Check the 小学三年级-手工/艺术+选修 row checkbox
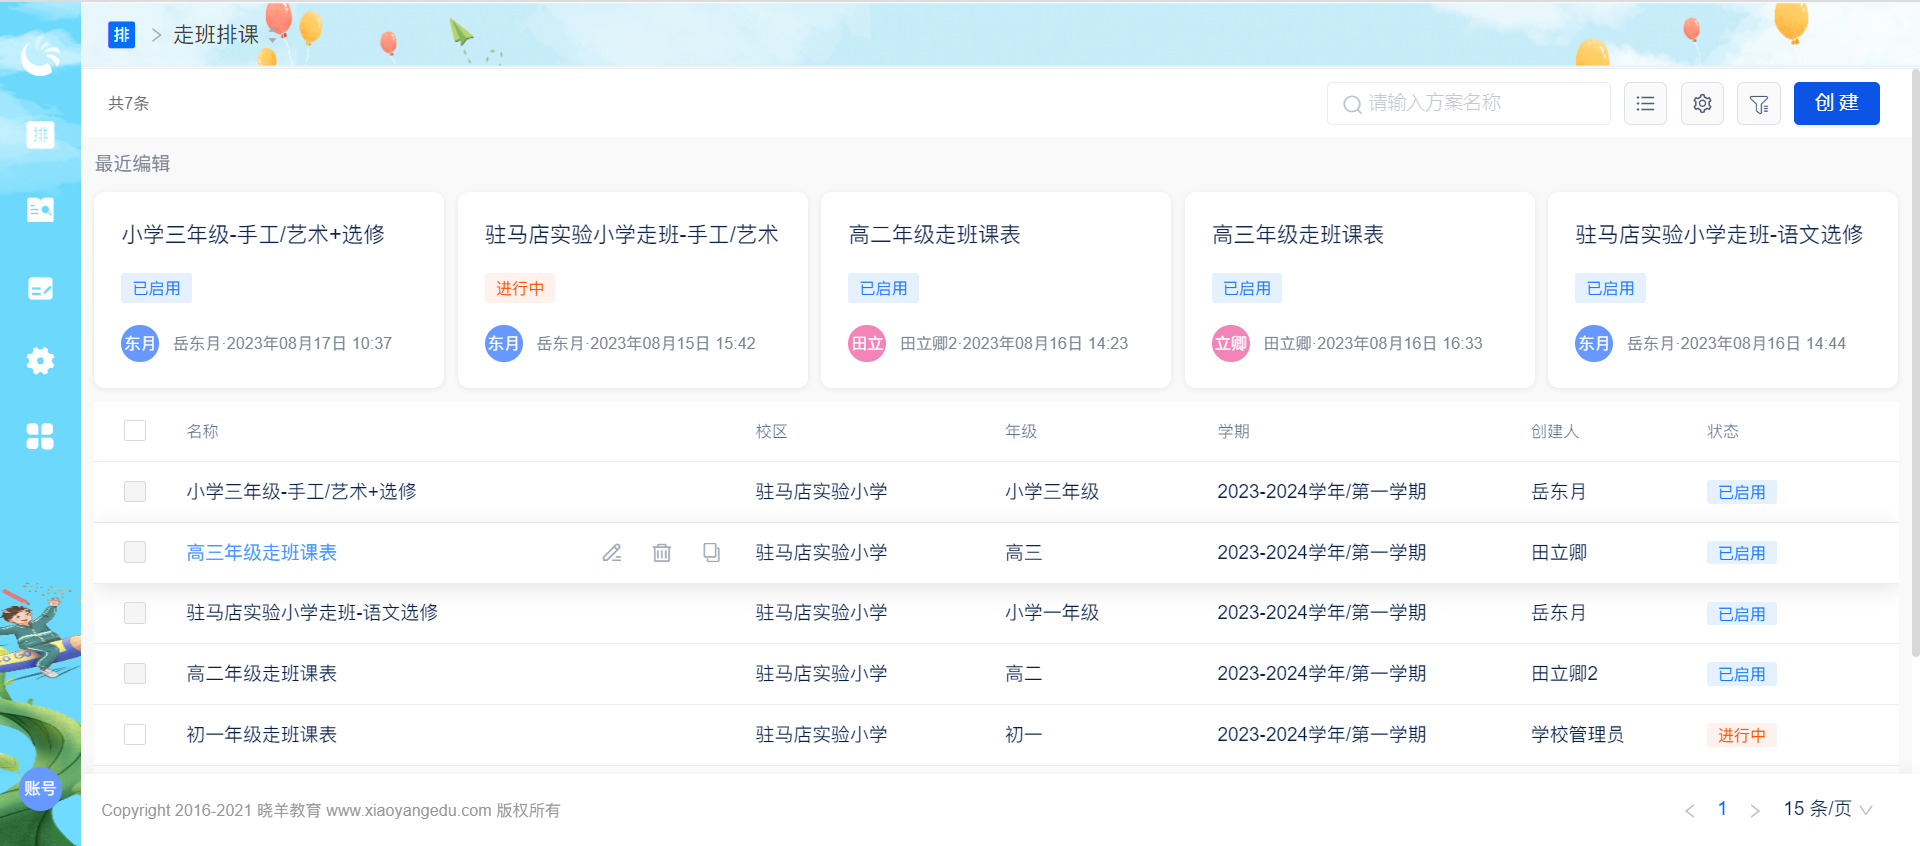Viewport: 1920px width, 846px height. pos(135,491)
